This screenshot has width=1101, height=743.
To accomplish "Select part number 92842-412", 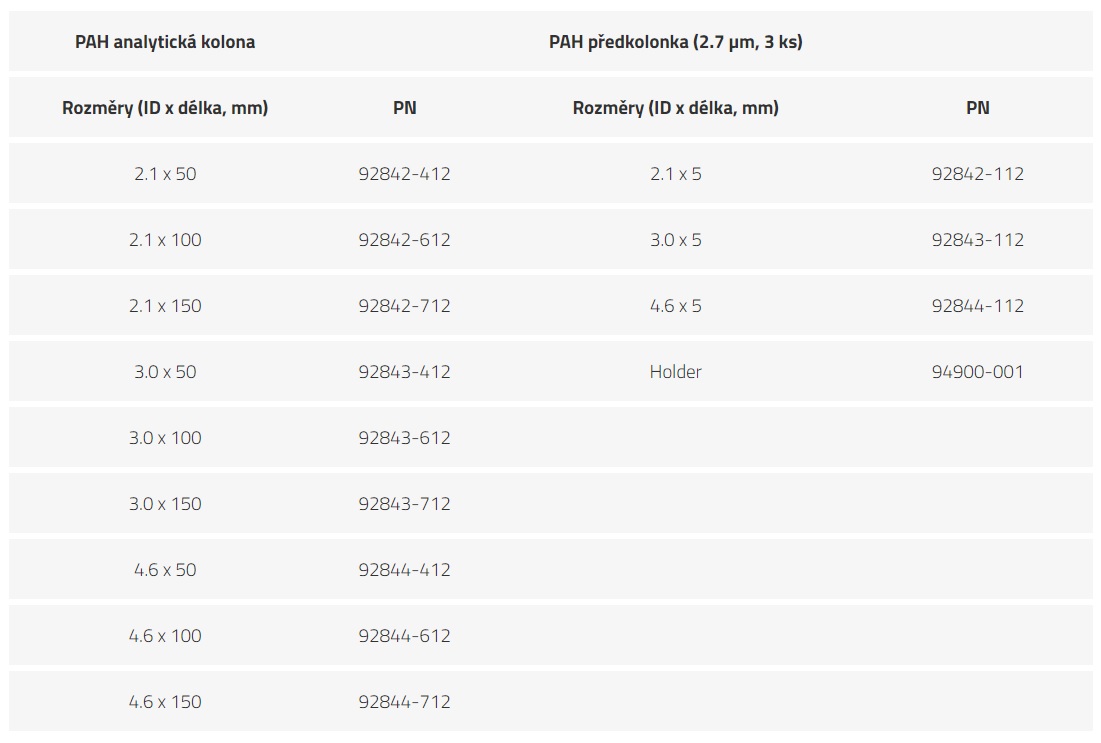I will [x=404, y=174].
